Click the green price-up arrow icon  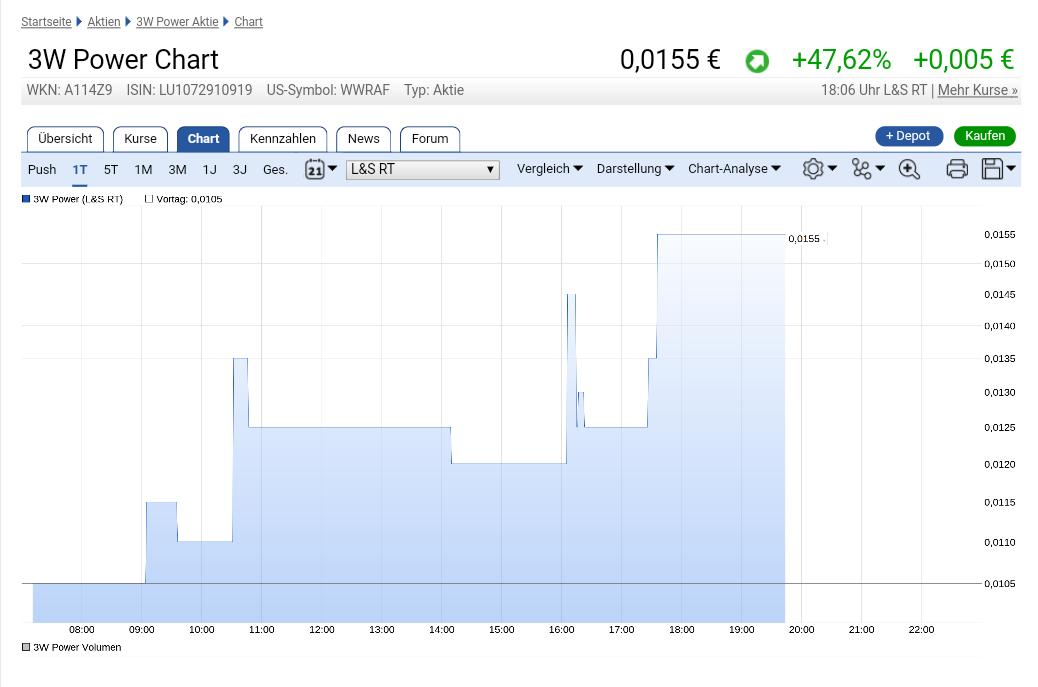pos(757,61)
